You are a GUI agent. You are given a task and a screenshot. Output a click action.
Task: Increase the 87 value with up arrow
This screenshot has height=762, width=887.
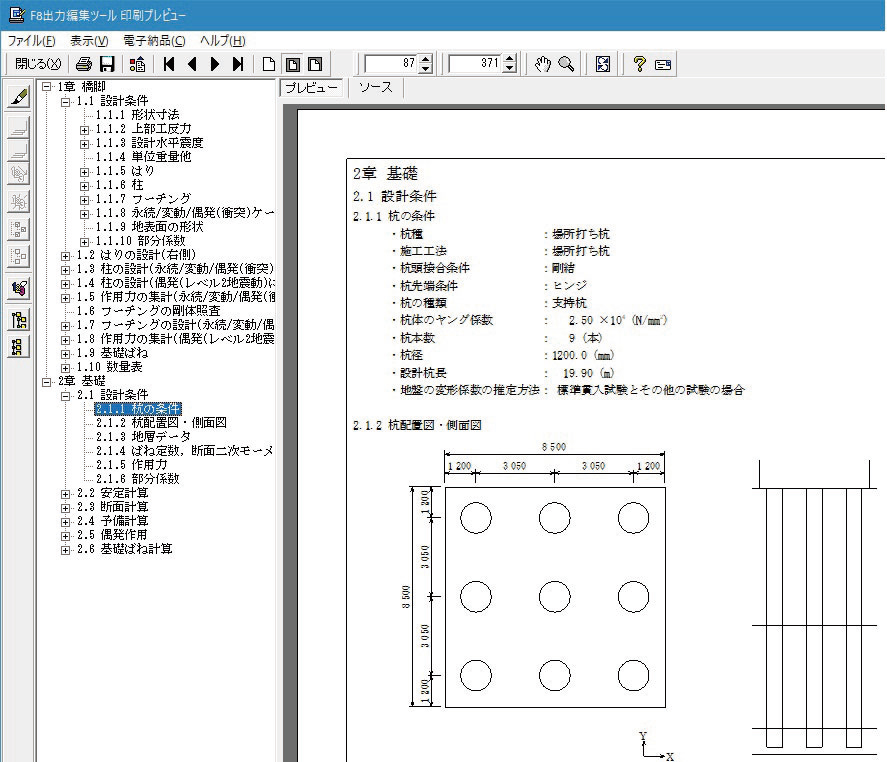coord(426,59)
